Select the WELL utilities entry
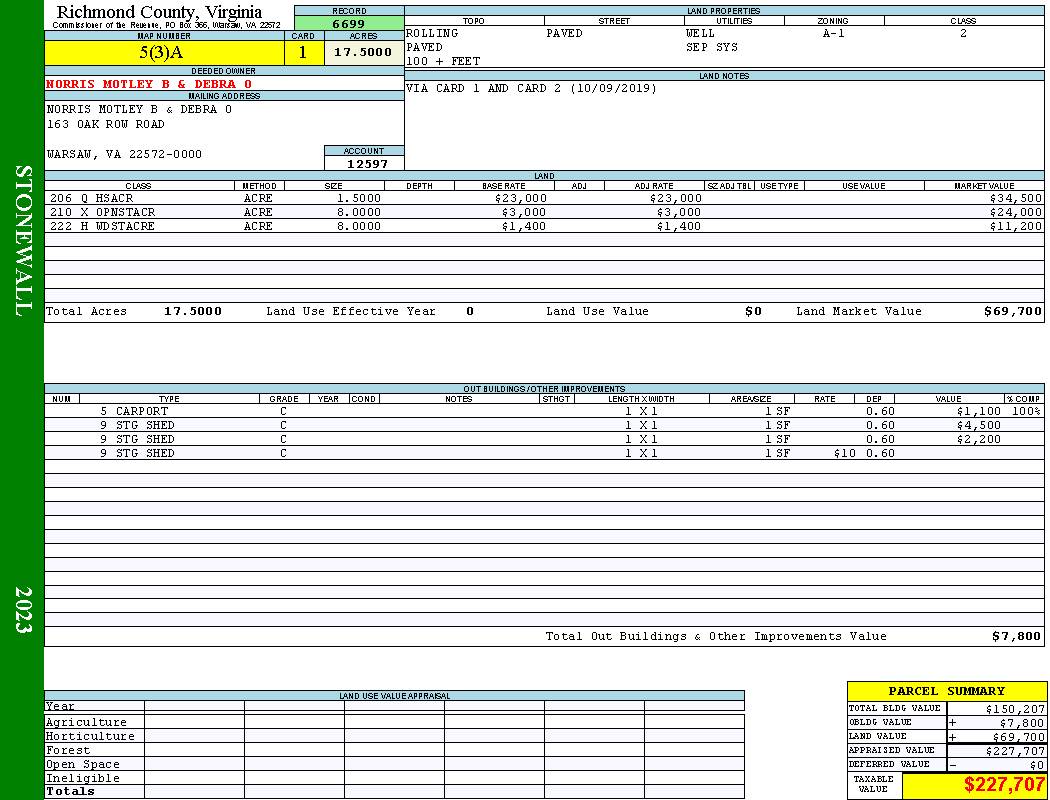 tap(700, 33)
